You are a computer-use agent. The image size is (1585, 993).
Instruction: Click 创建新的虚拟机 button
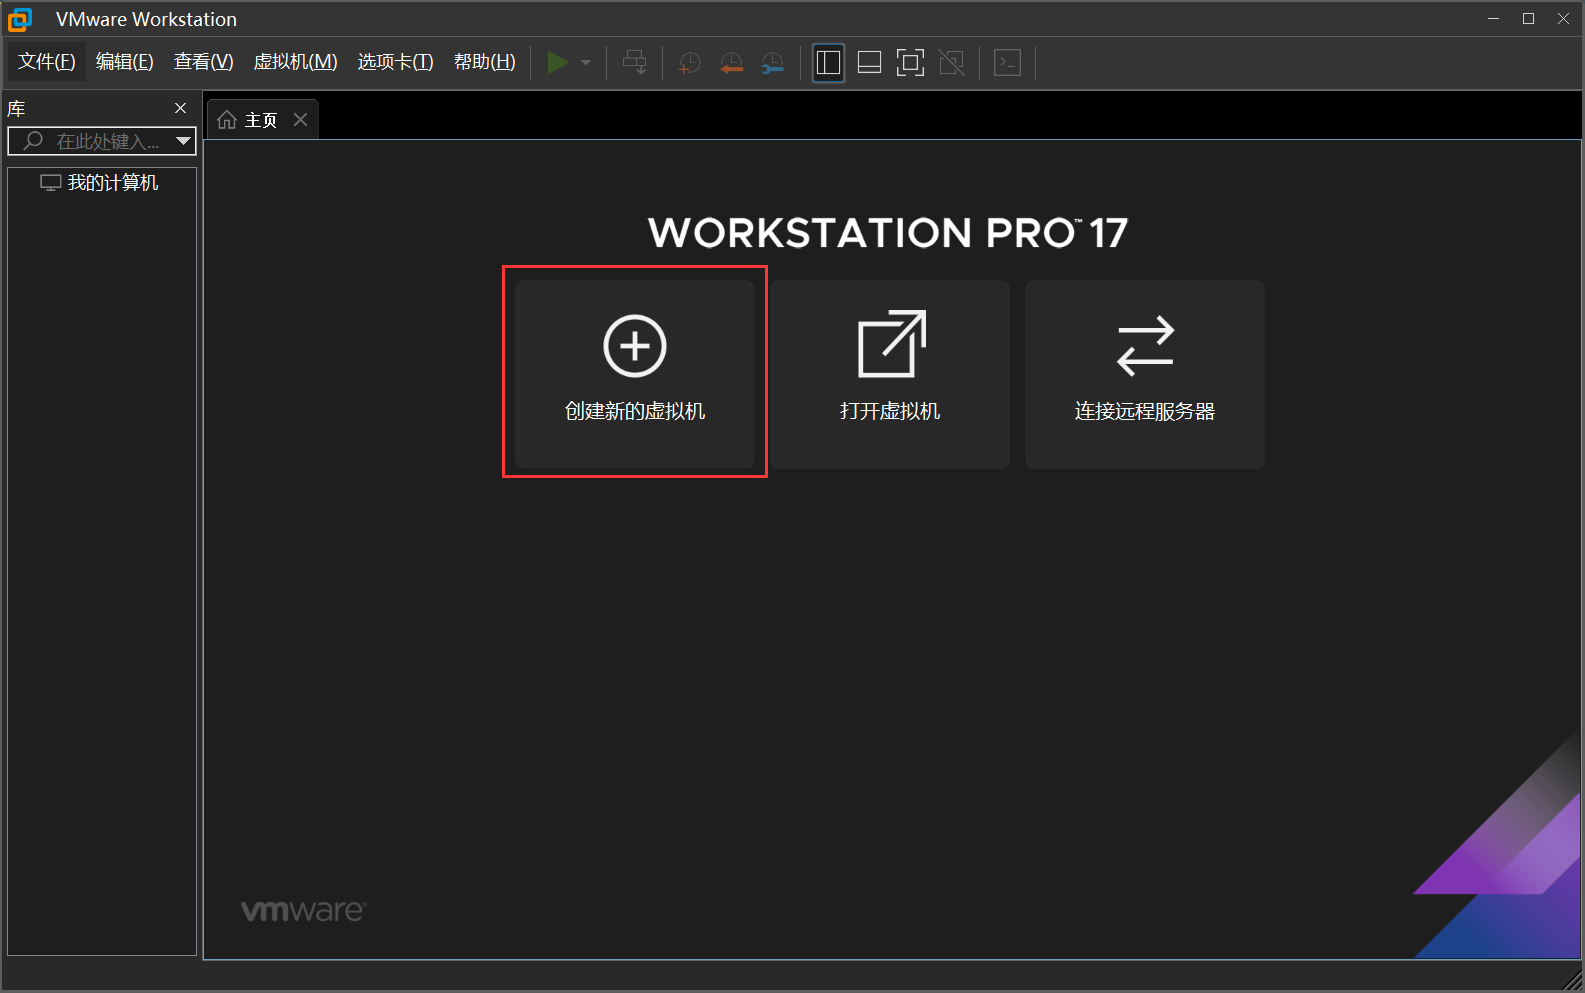click(635, 374)
